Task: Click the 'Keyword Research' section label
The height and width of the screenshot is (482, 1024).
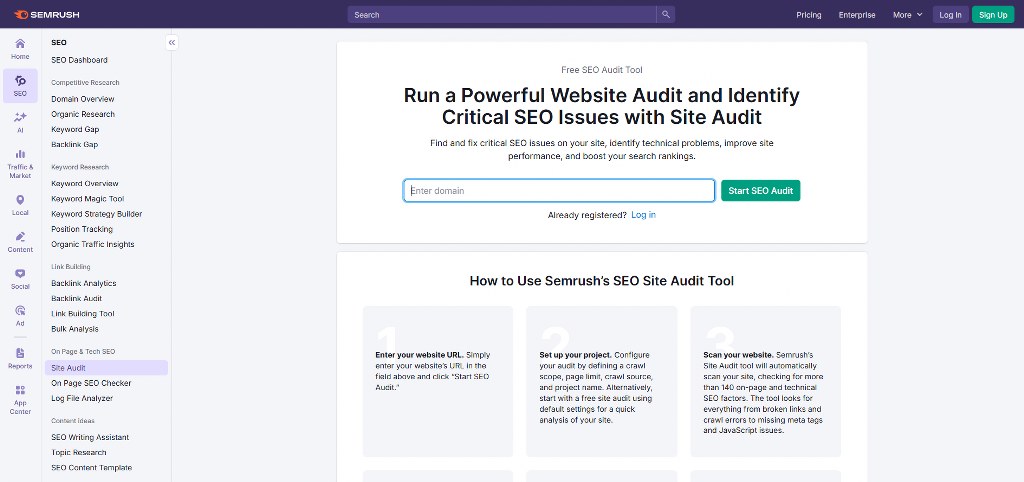Action: [x=80, y=167]
